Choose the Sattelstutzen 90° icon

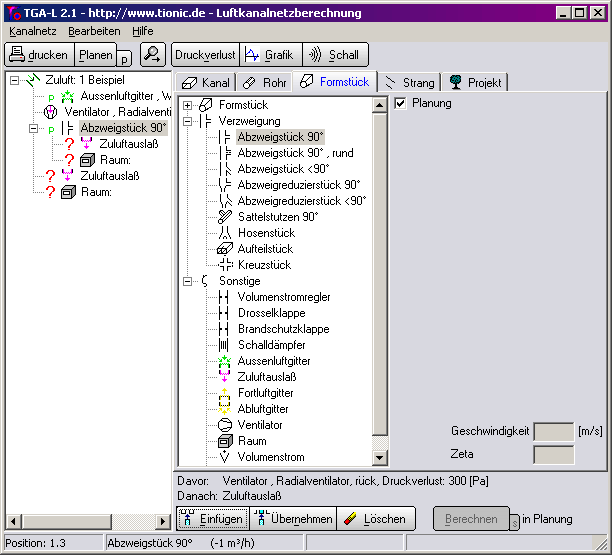pos(225,217)
